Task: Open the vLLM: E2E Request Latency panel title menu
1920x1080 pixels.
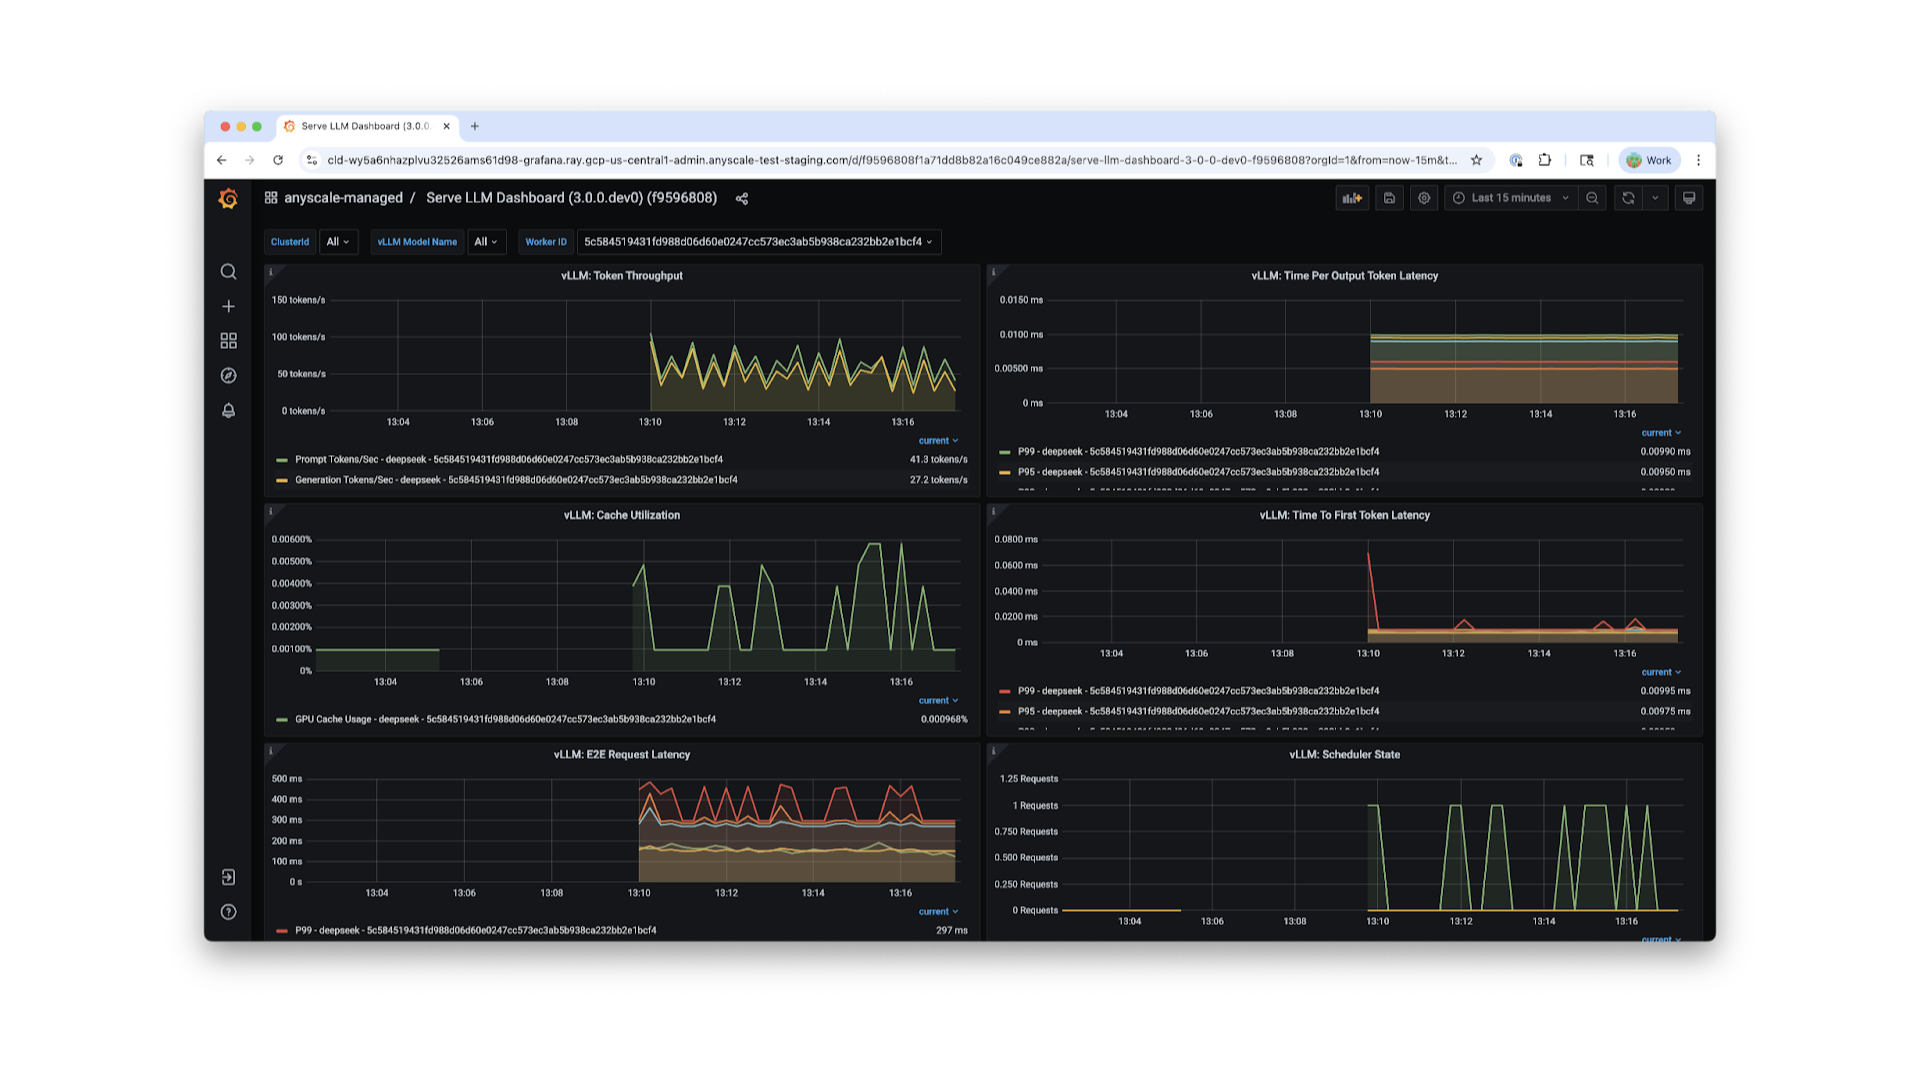Action: [x=622, y=755]
